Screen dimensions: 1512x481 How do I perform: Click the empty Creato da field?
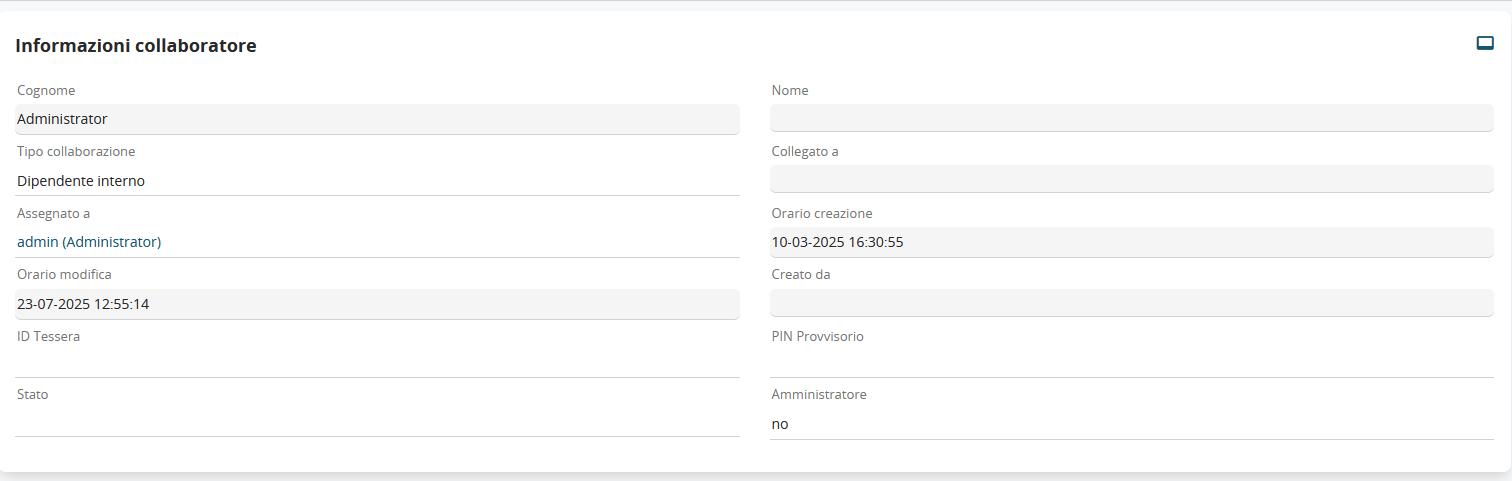[x=1131, y=303]
